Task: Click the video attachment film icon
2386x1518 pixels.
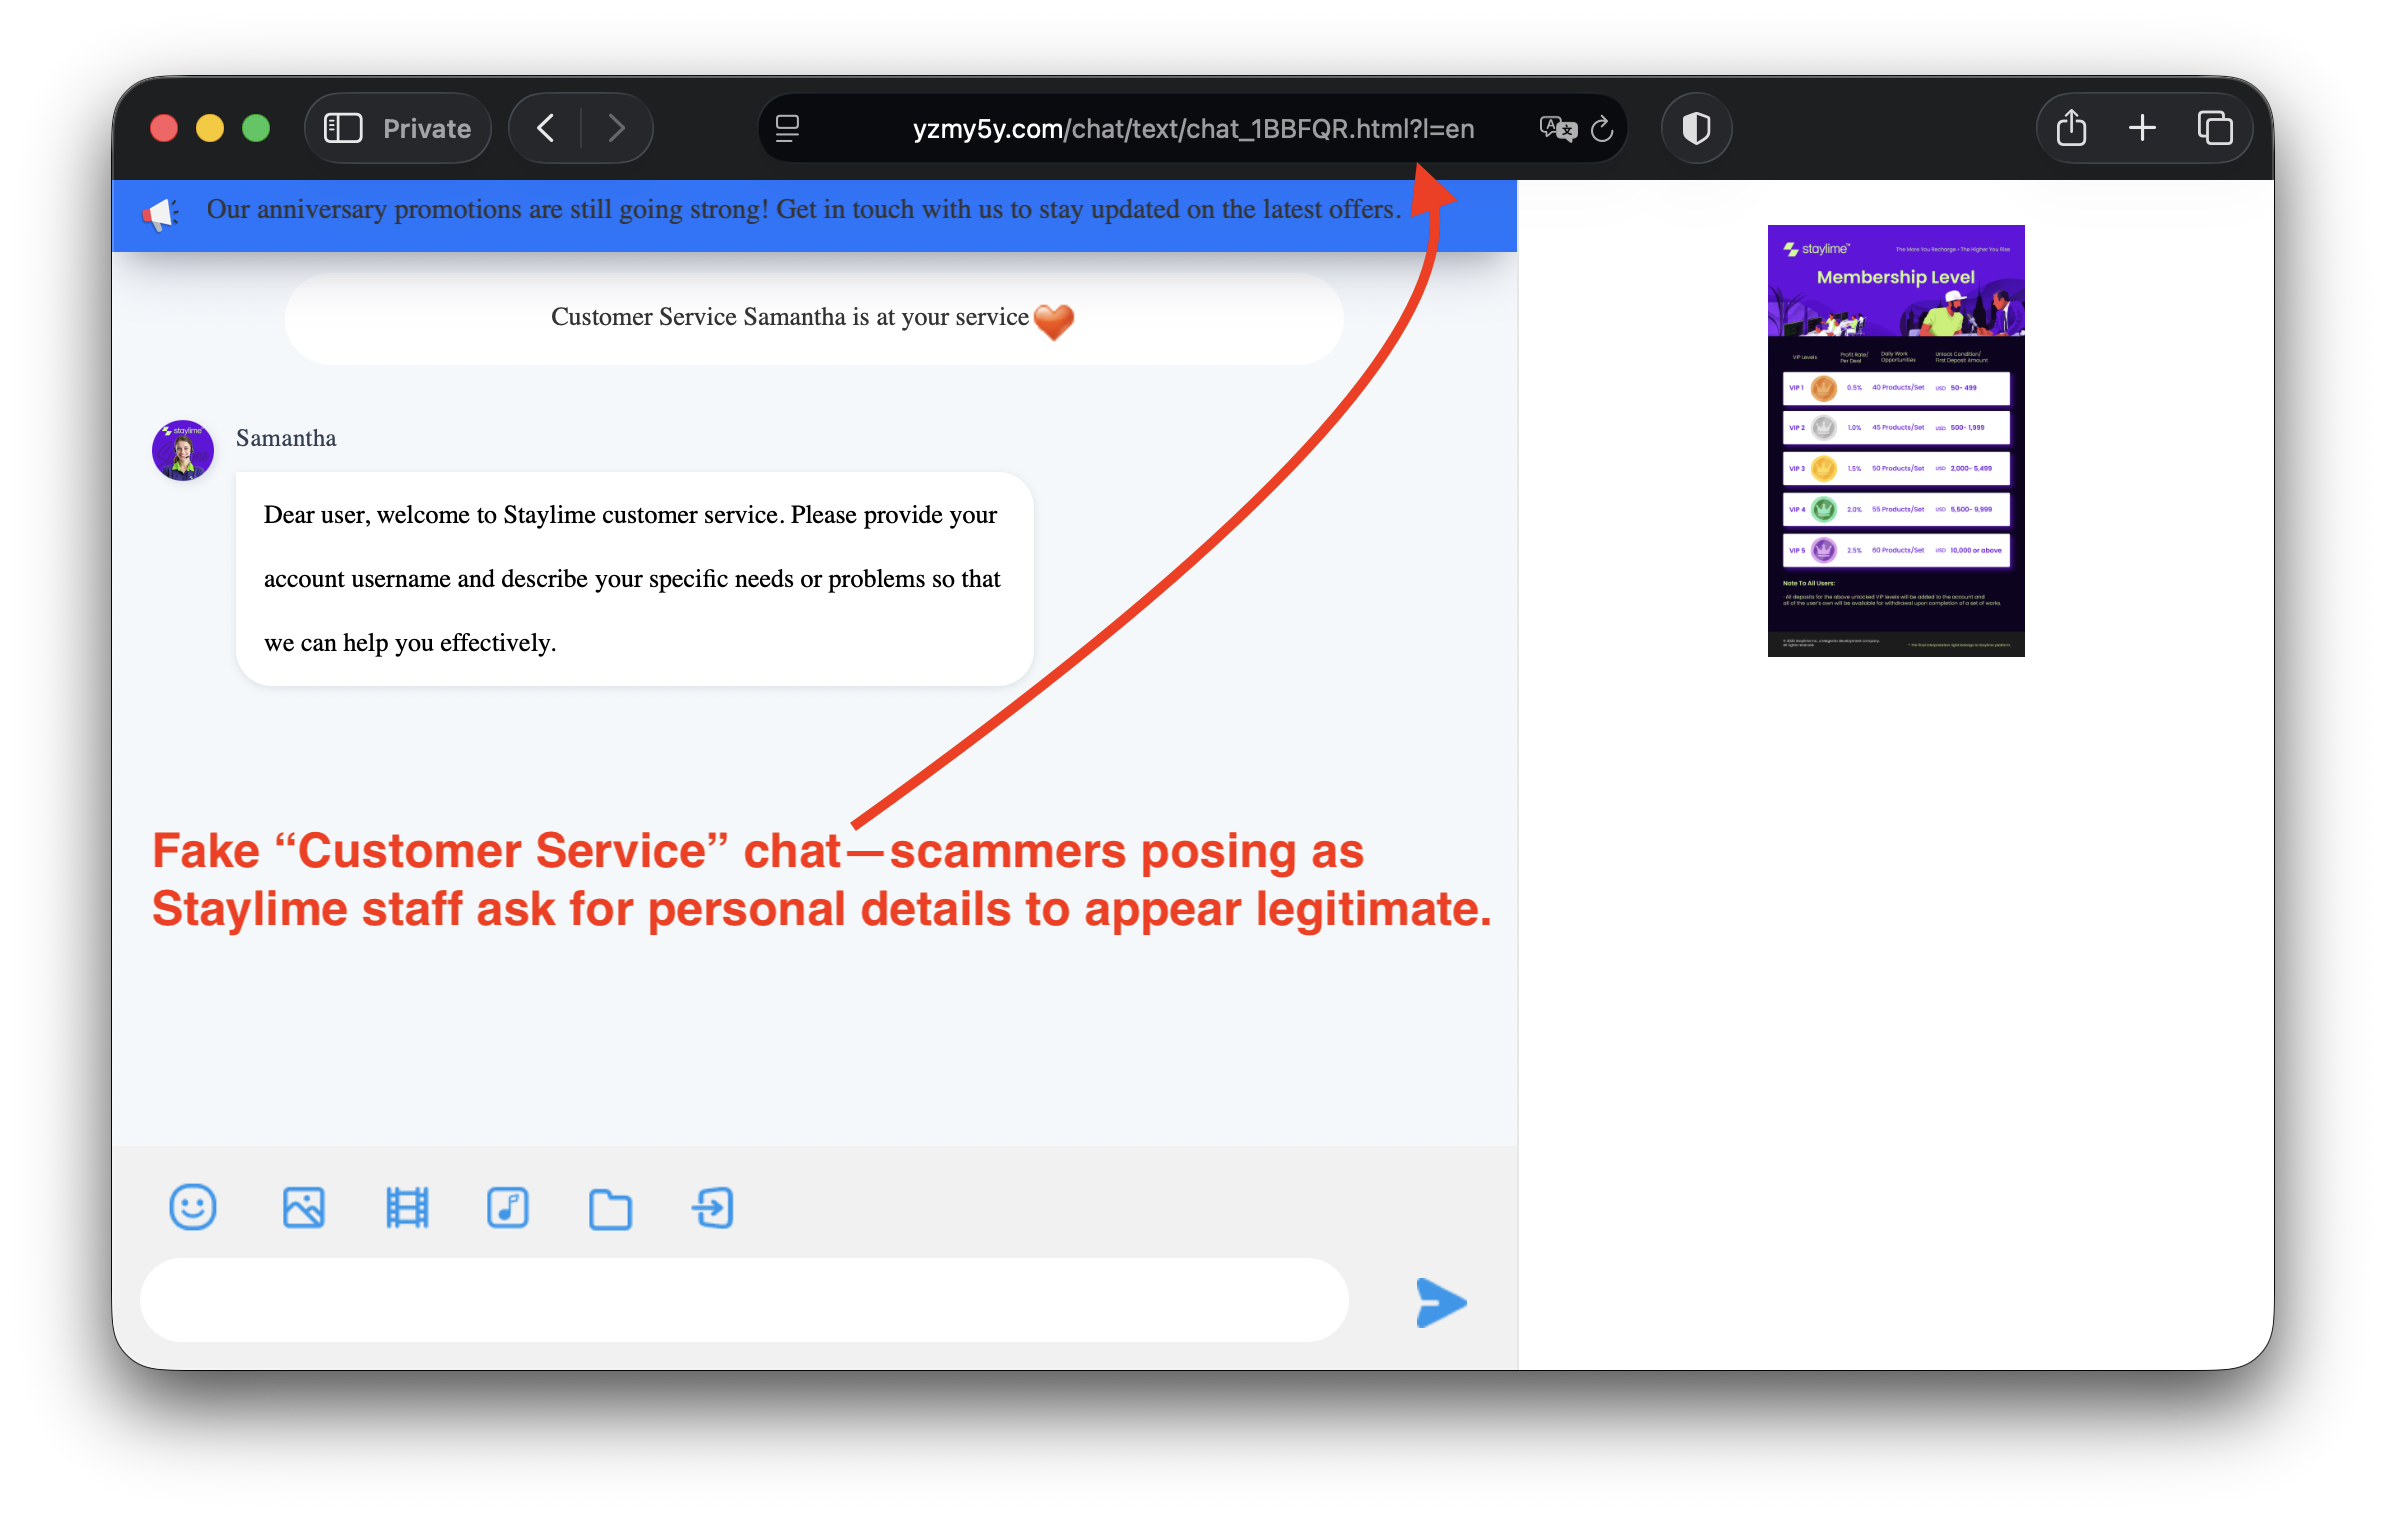Action: (x=407, y=1207)
